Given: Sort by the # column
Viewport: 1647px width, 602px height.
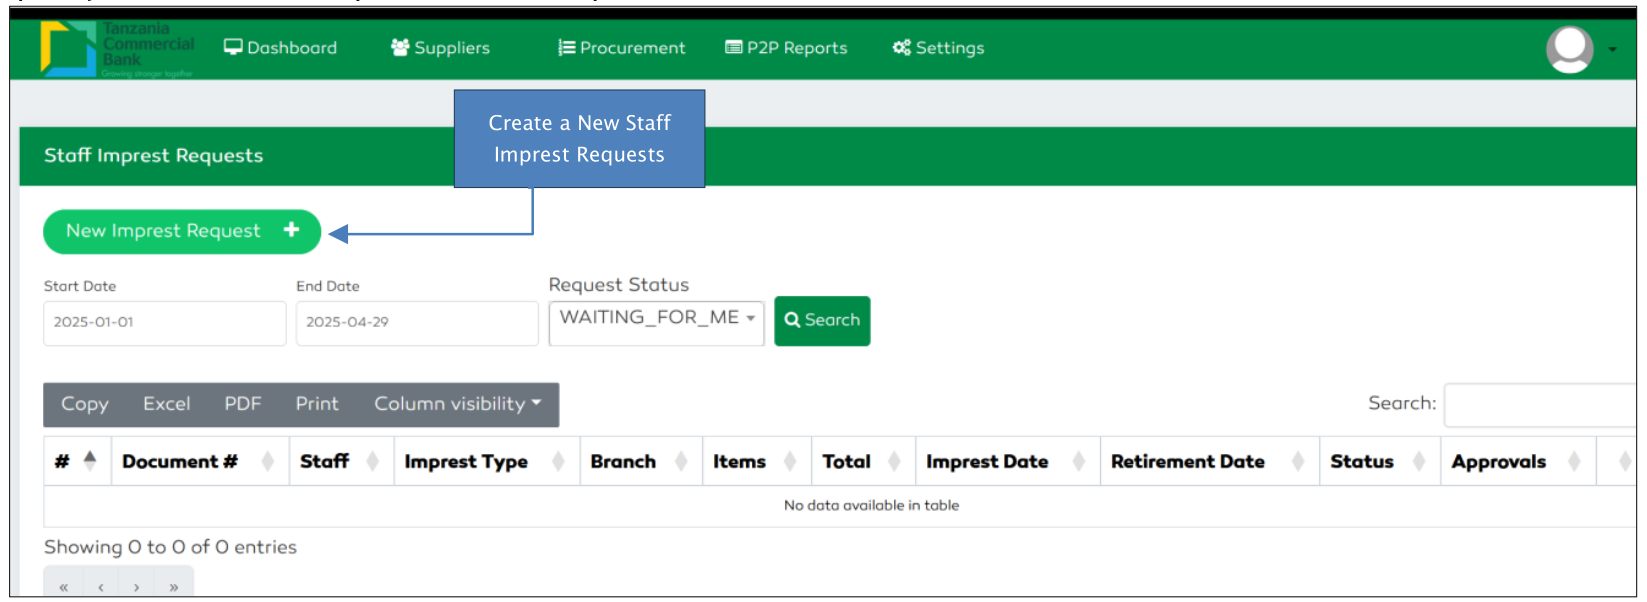Looking at the screenshot, I should tap(77, 461).
